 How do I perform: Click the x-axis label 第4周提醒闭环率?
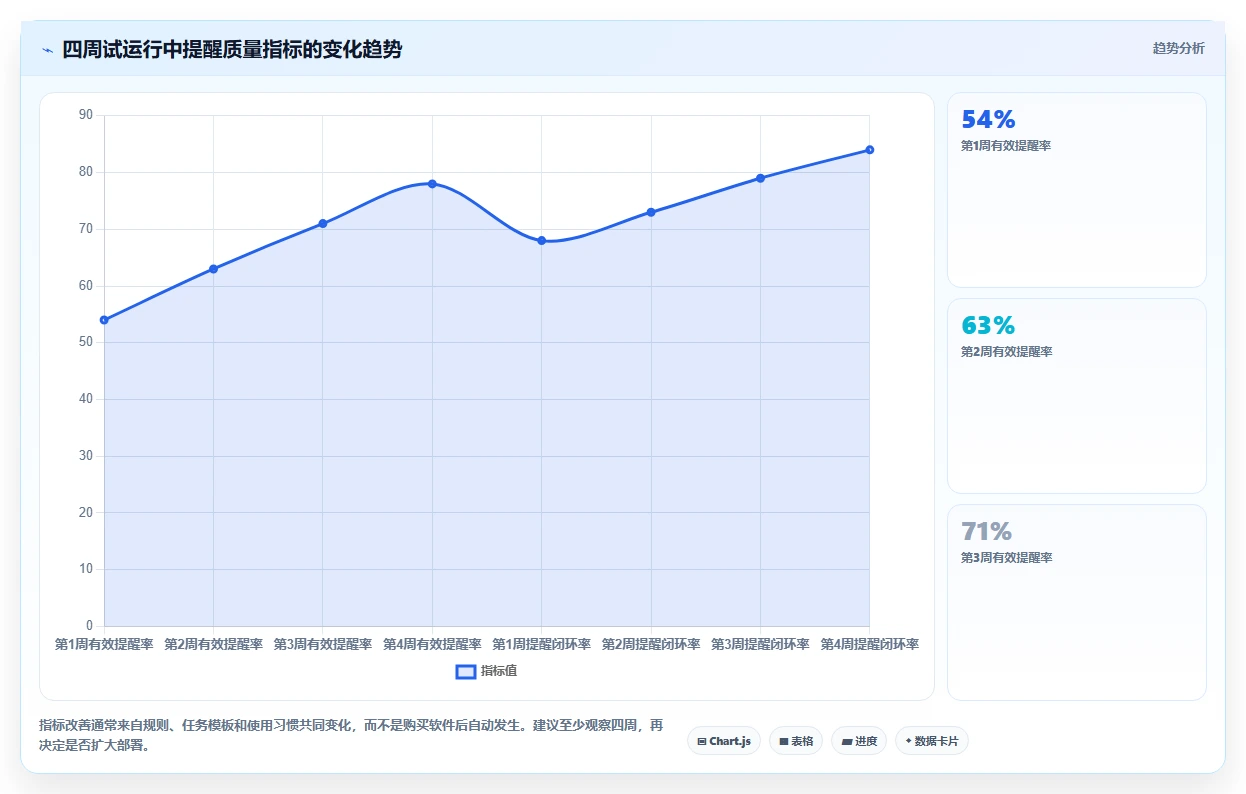[870, 645]
